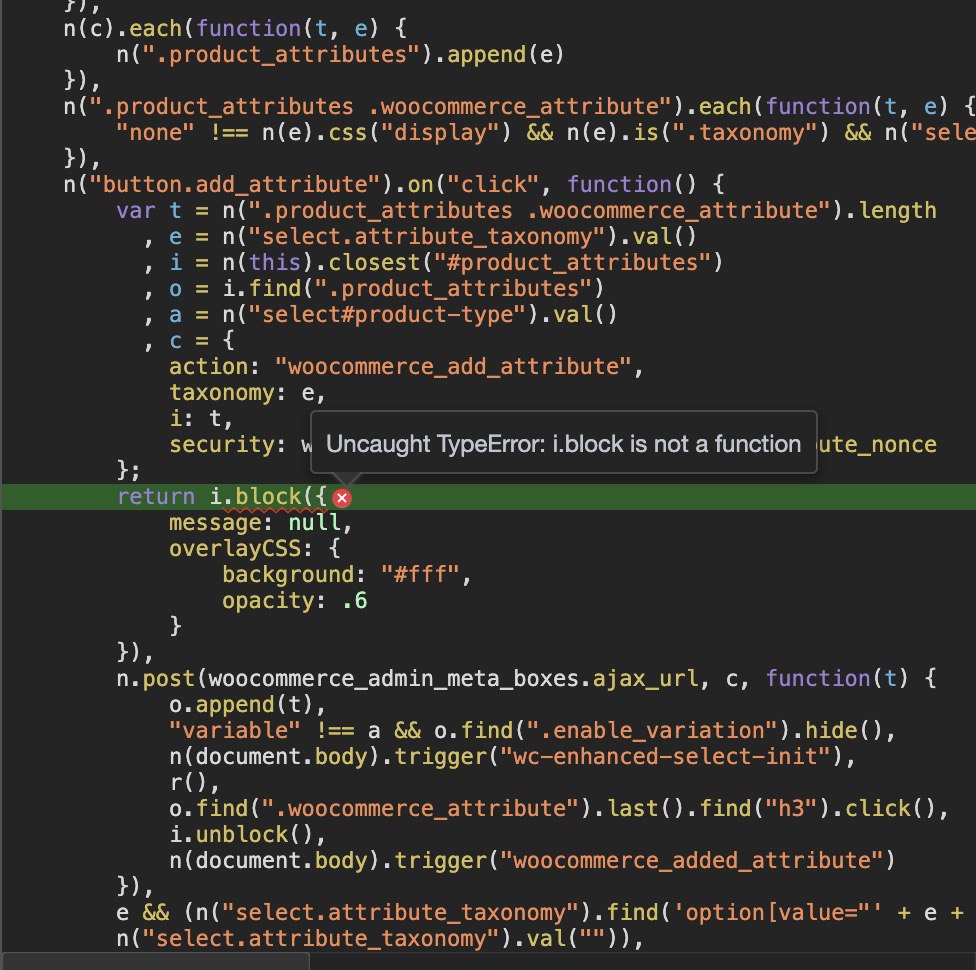This screenshot has height=970, width=976.
Task: Click the "#product_attributes" string
Action: point(573,263)
